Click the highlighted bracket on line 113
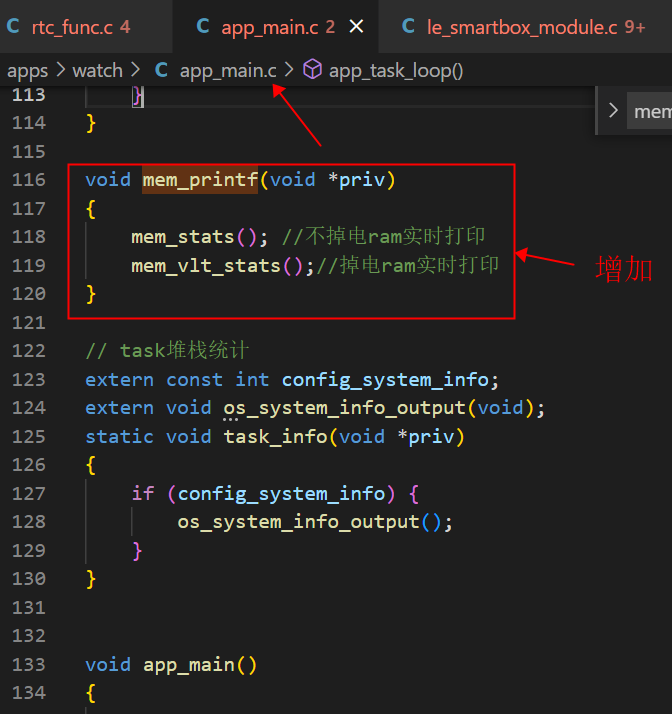Image resolution: width=672 pixels, height=714 pixels. pos(138,97)
